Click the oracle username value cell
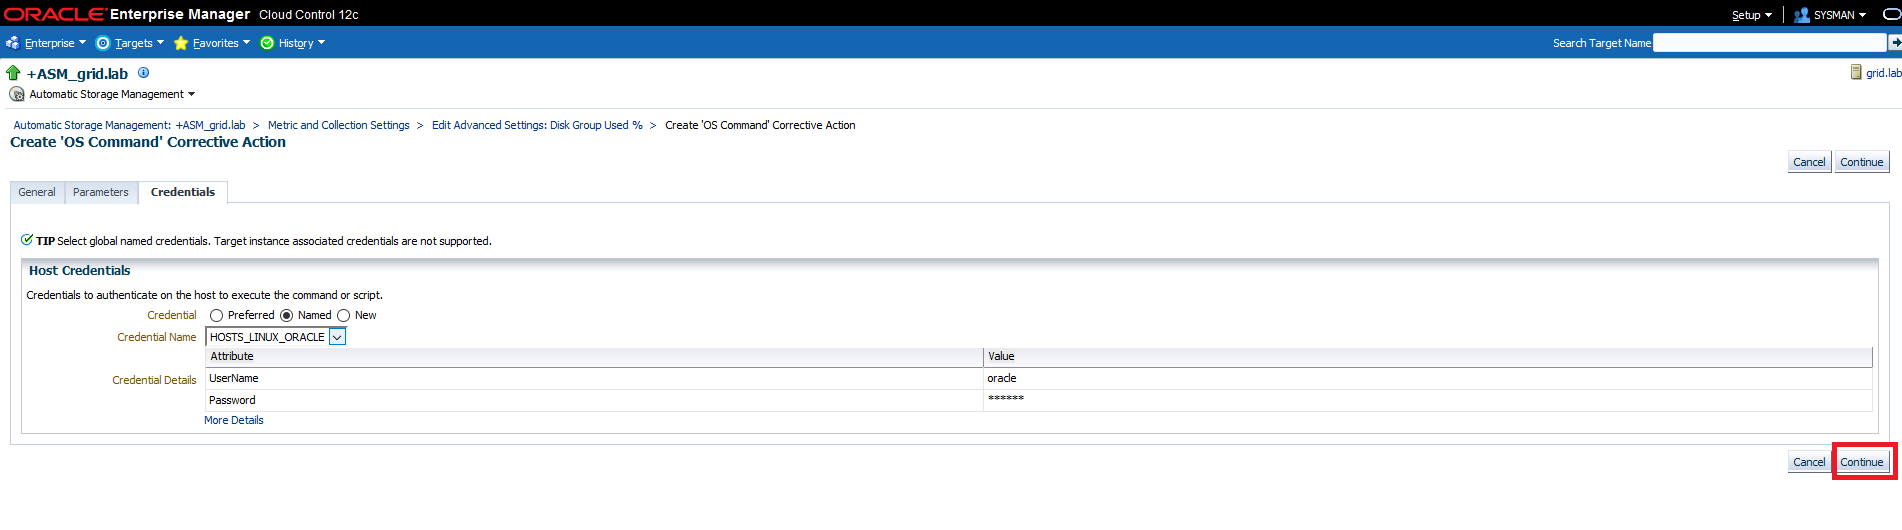1902x530 pixels. 1428,378
